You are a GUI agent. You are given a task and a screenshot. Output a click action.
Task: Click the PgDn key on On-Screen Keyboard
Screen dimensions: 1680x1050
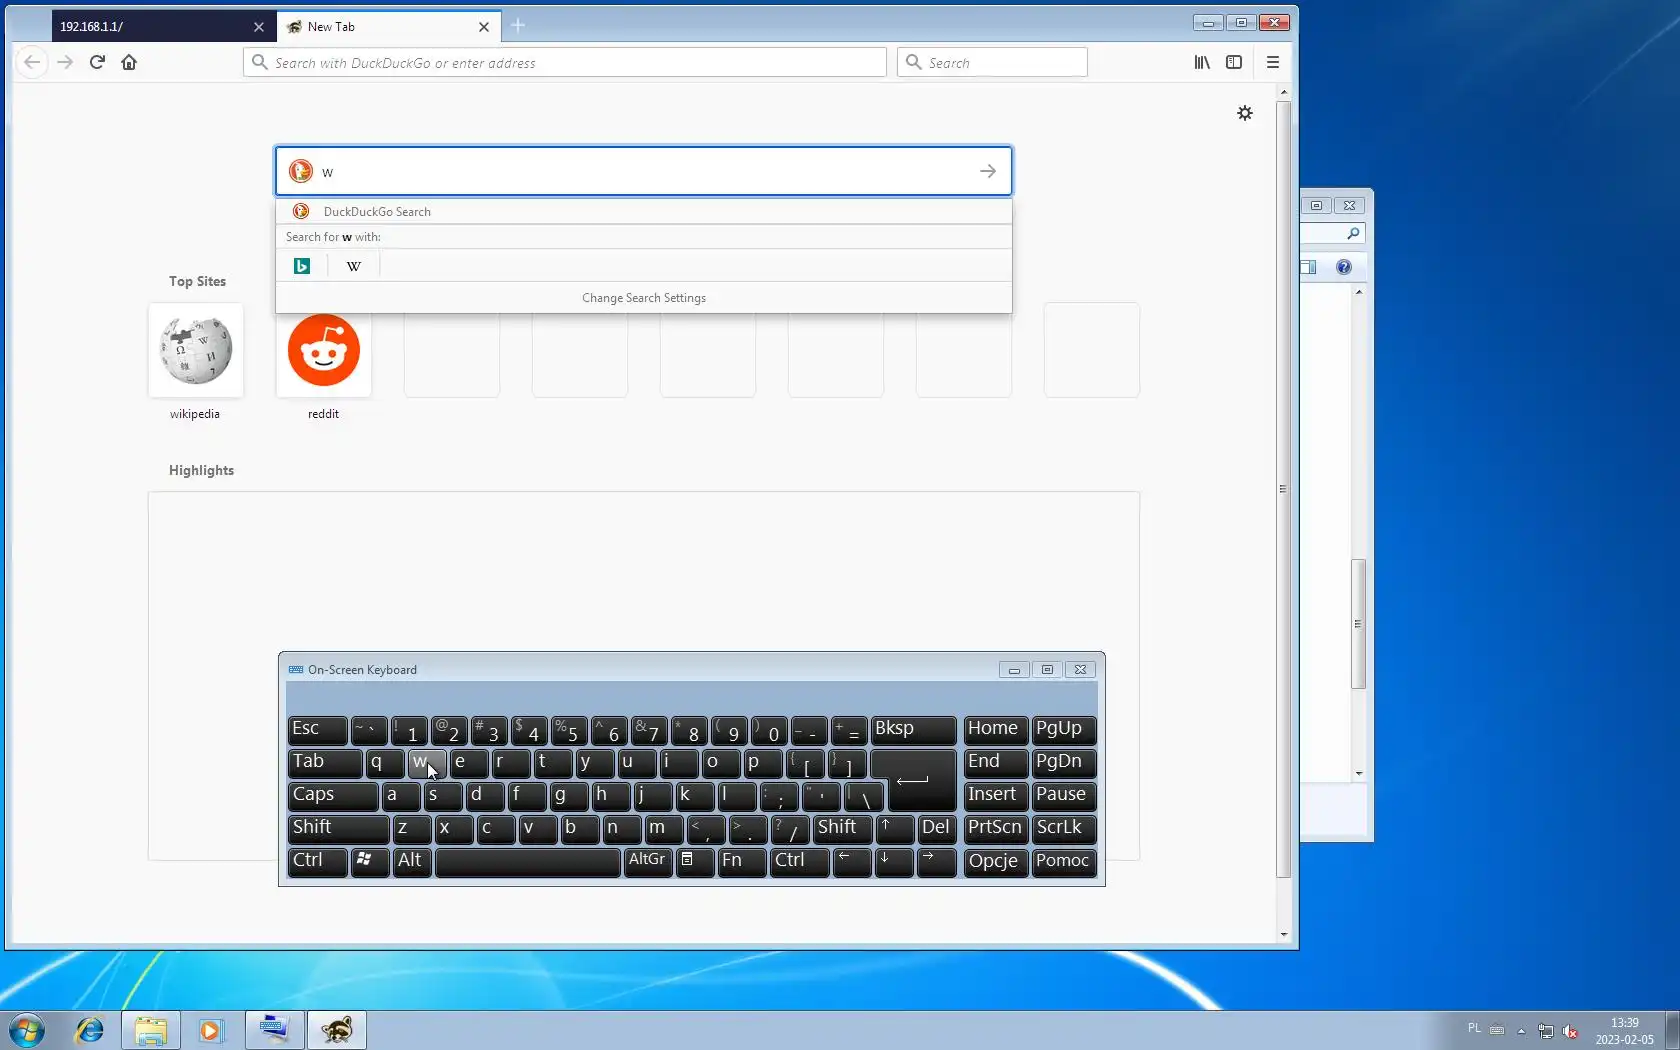(1064, 763)
